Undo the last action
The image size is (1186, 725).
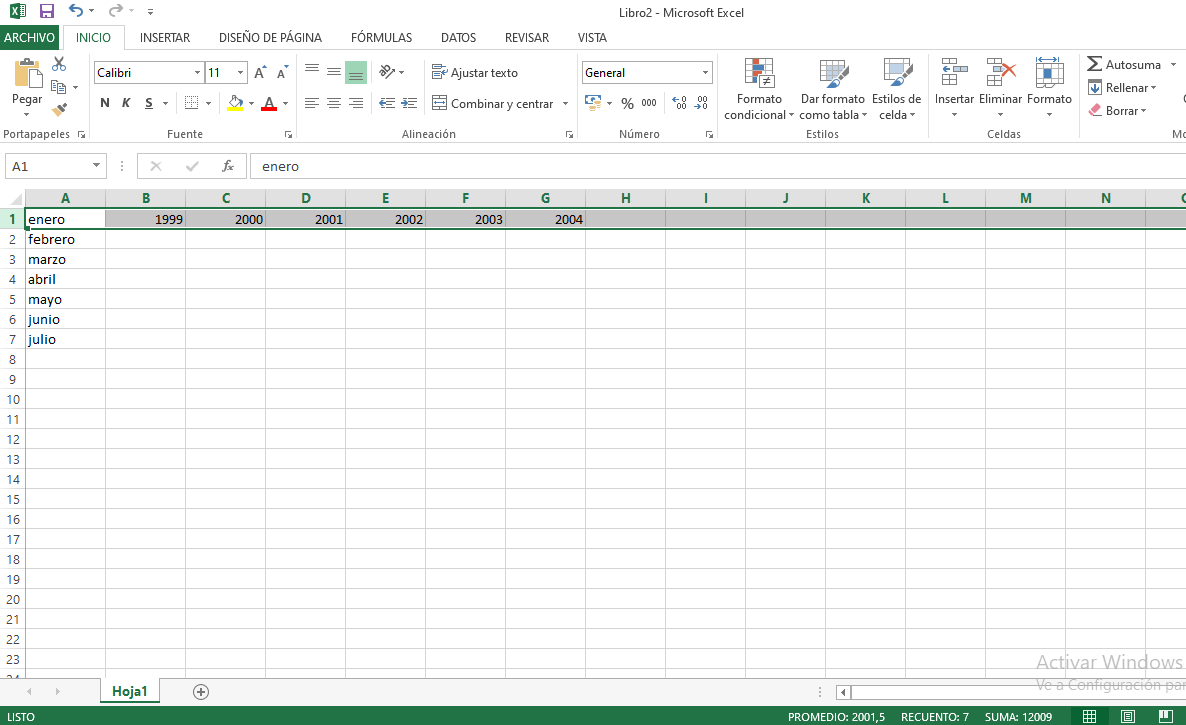76,11
